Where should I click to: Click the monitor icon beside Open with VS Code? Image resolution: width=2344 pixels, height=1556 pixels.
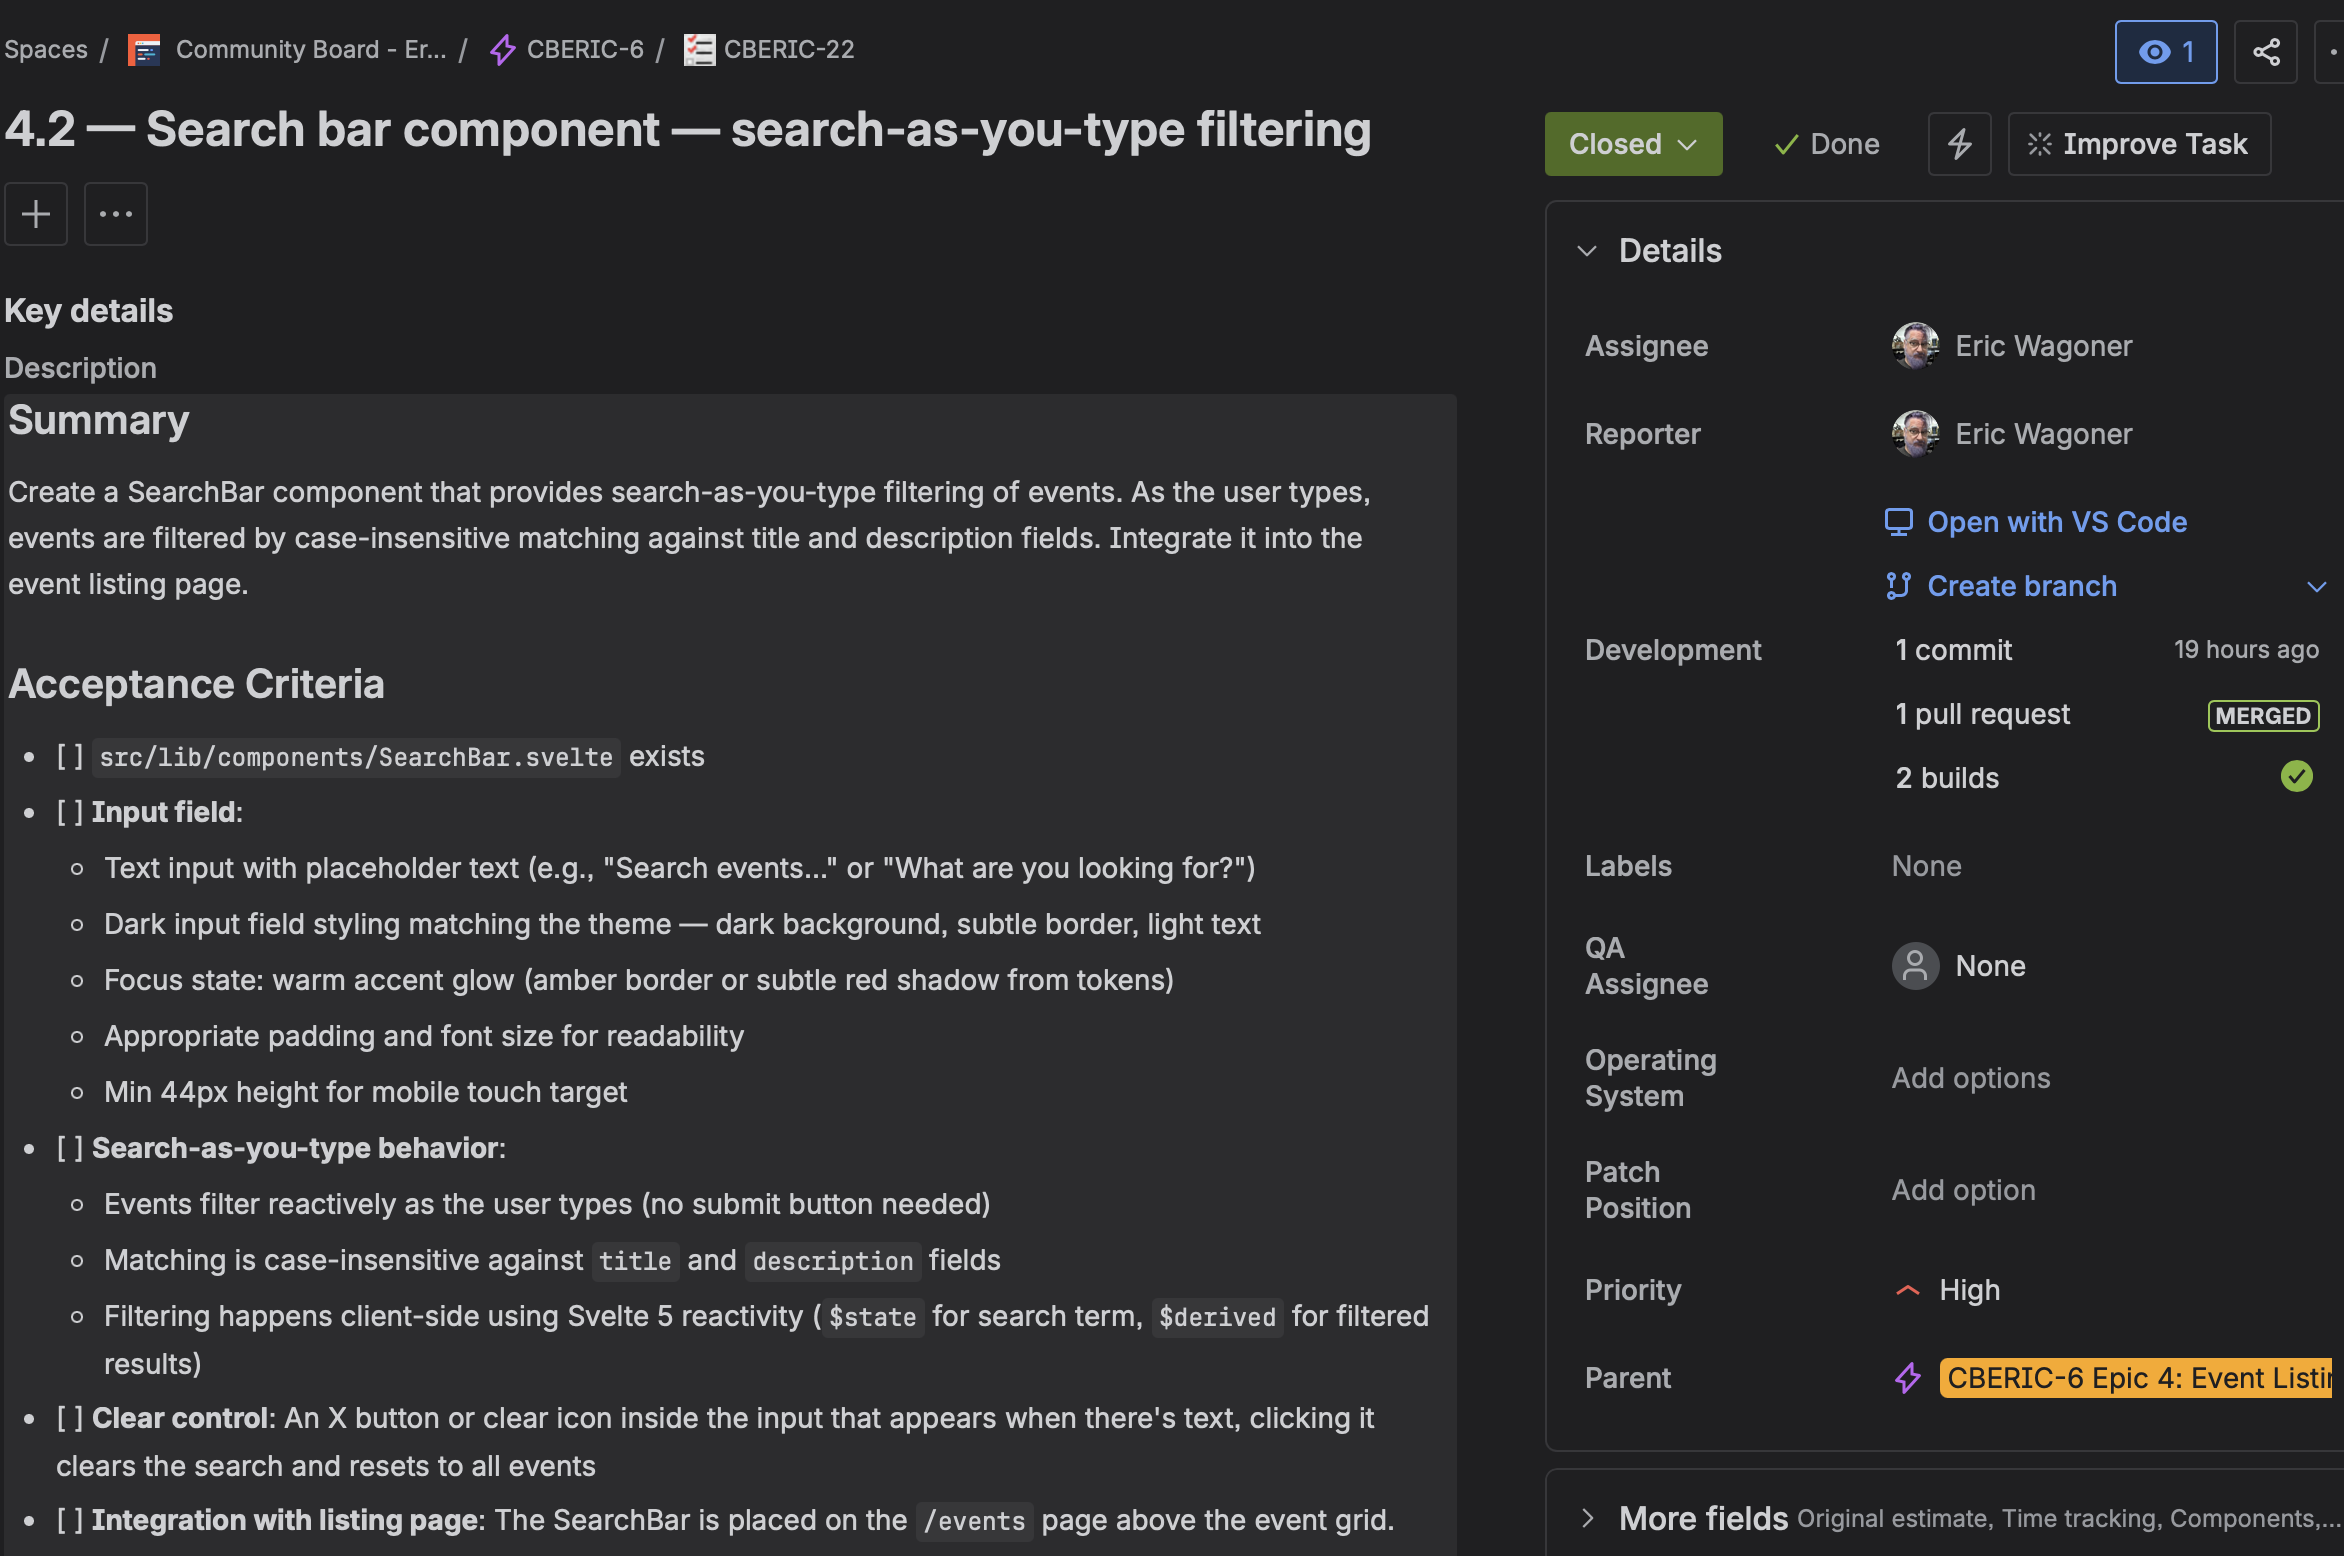[x=1898, y=521]
